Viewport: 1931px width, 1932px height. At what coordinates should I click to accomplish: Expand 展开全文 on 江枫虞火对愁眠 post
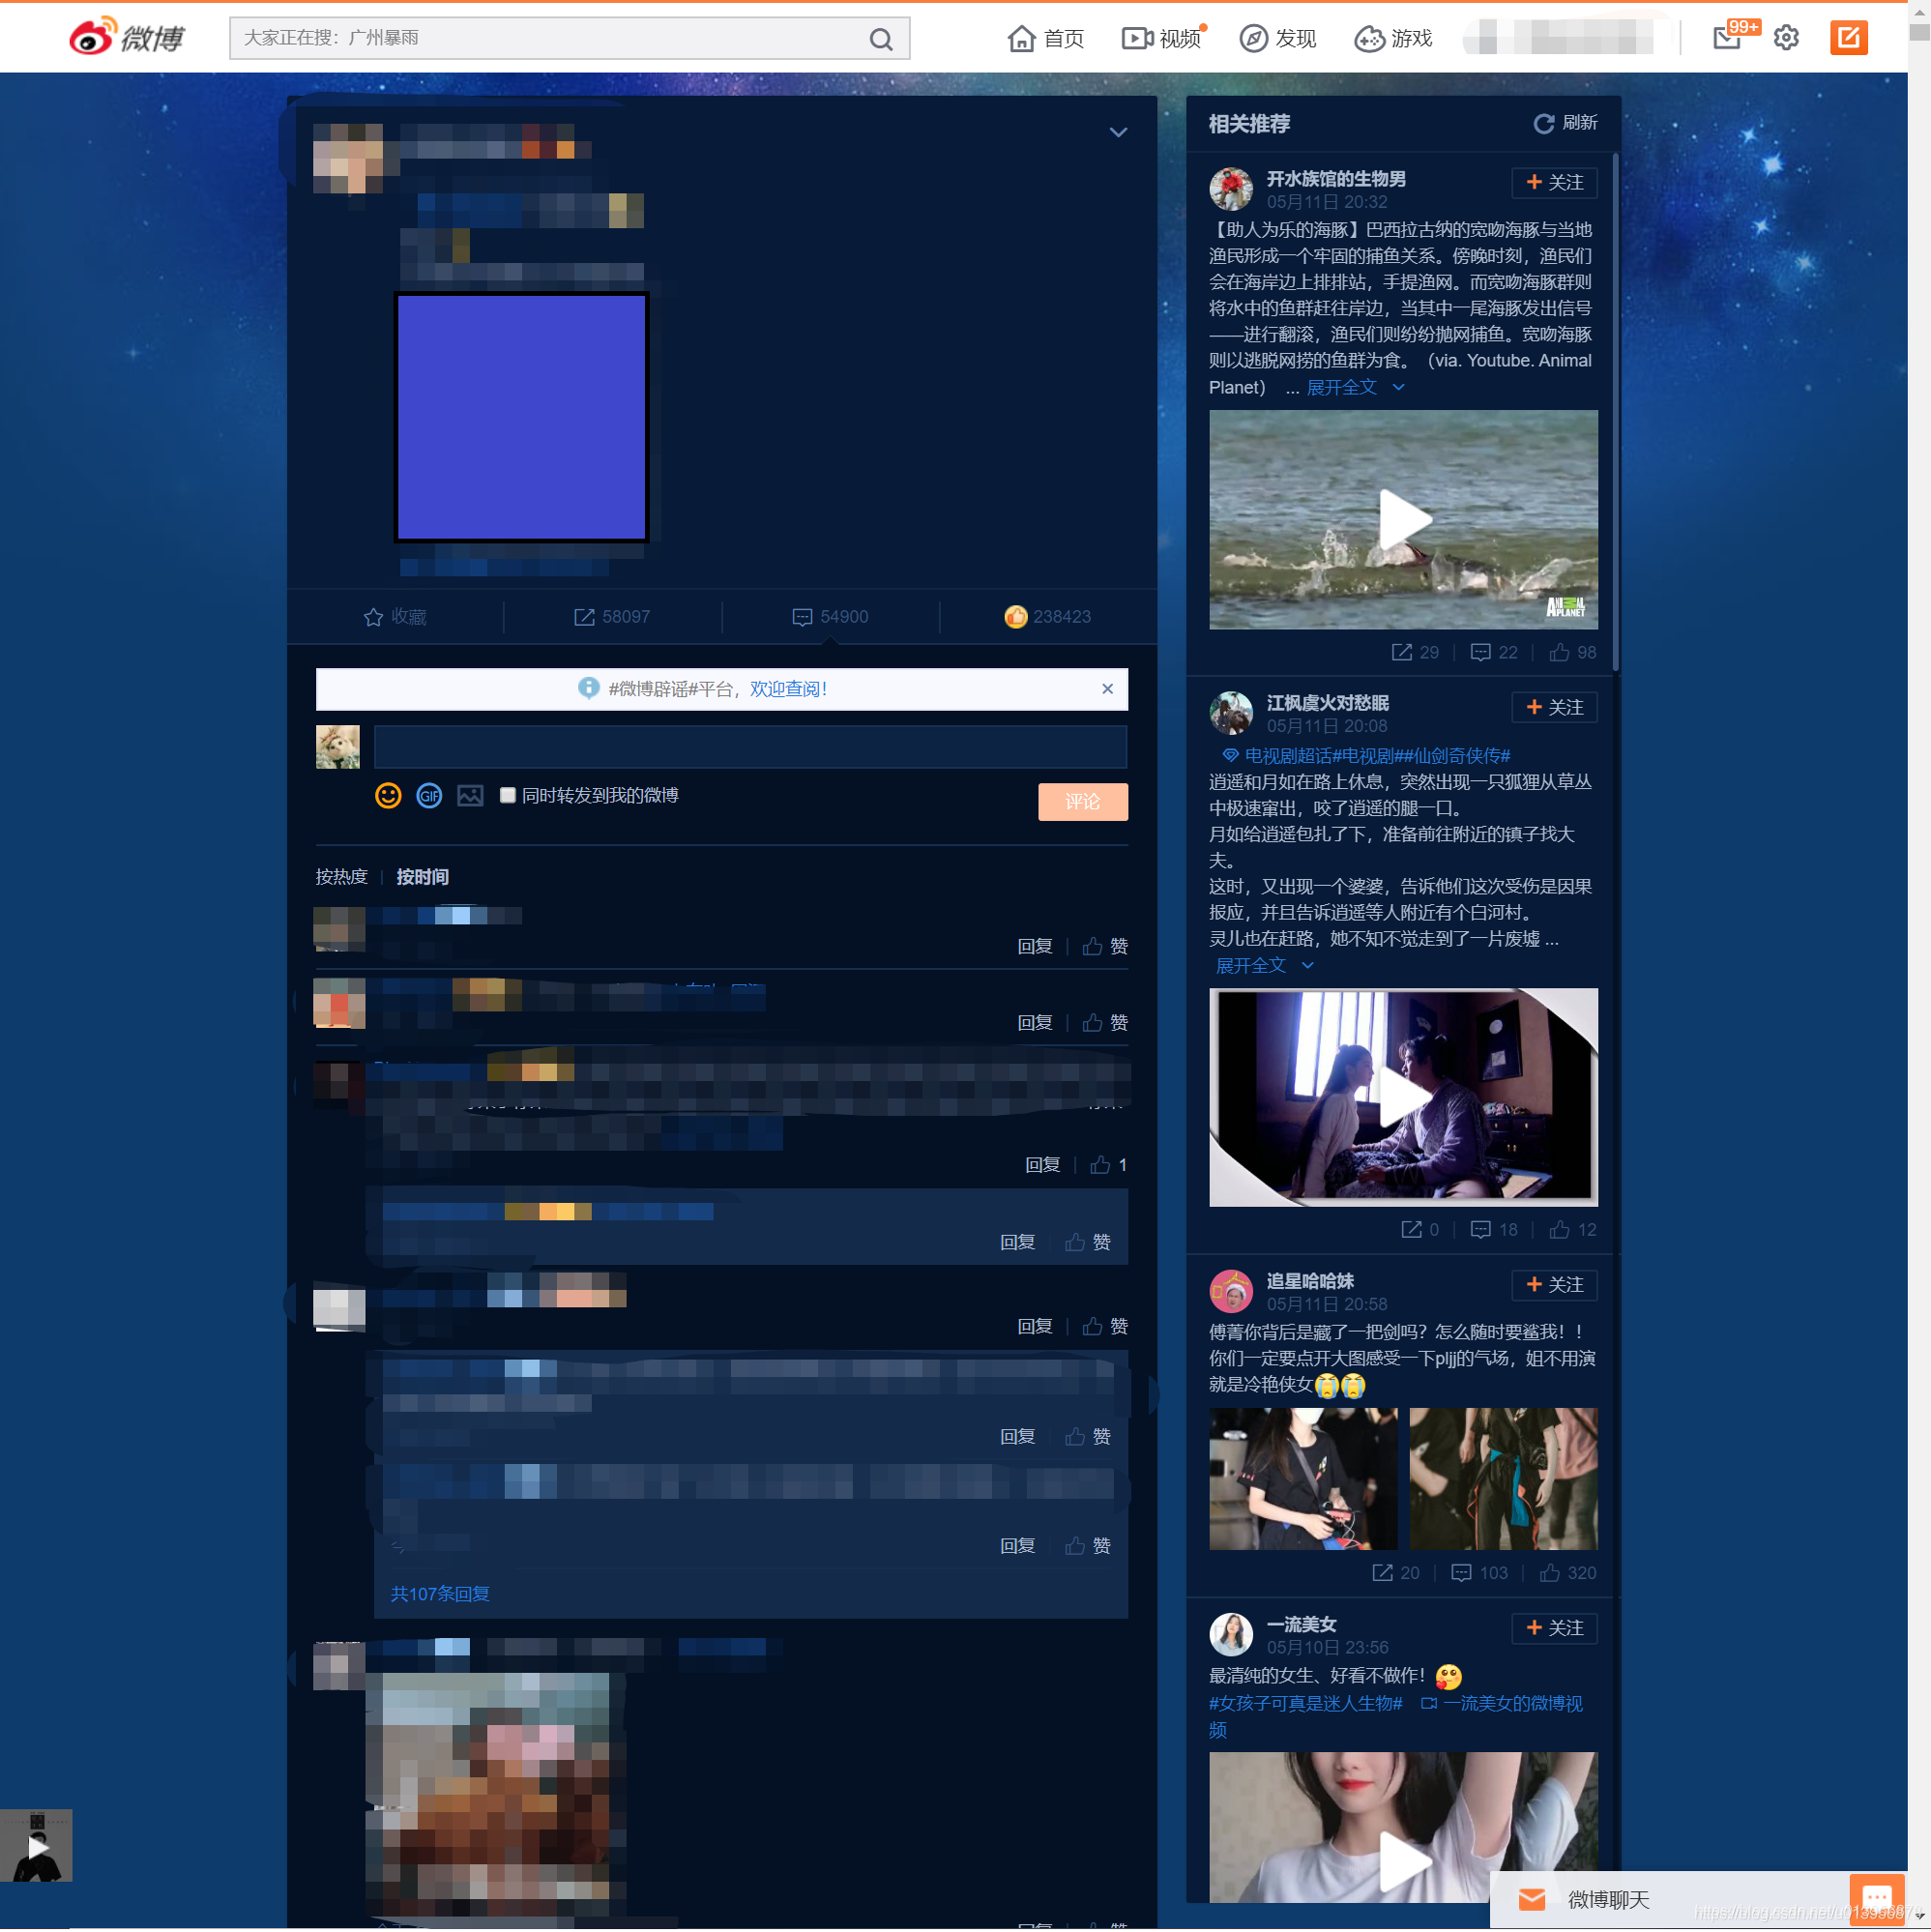point(1251,966)
